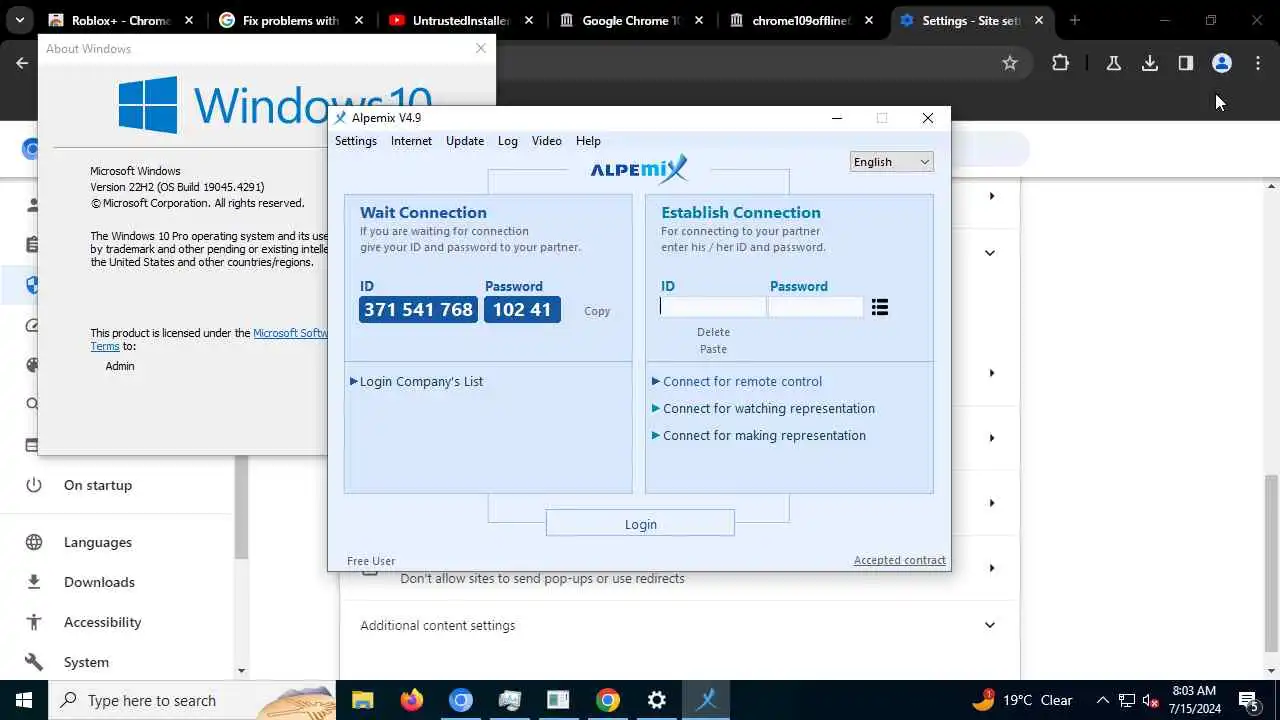Show hidden tray icons arrow

1103,700
